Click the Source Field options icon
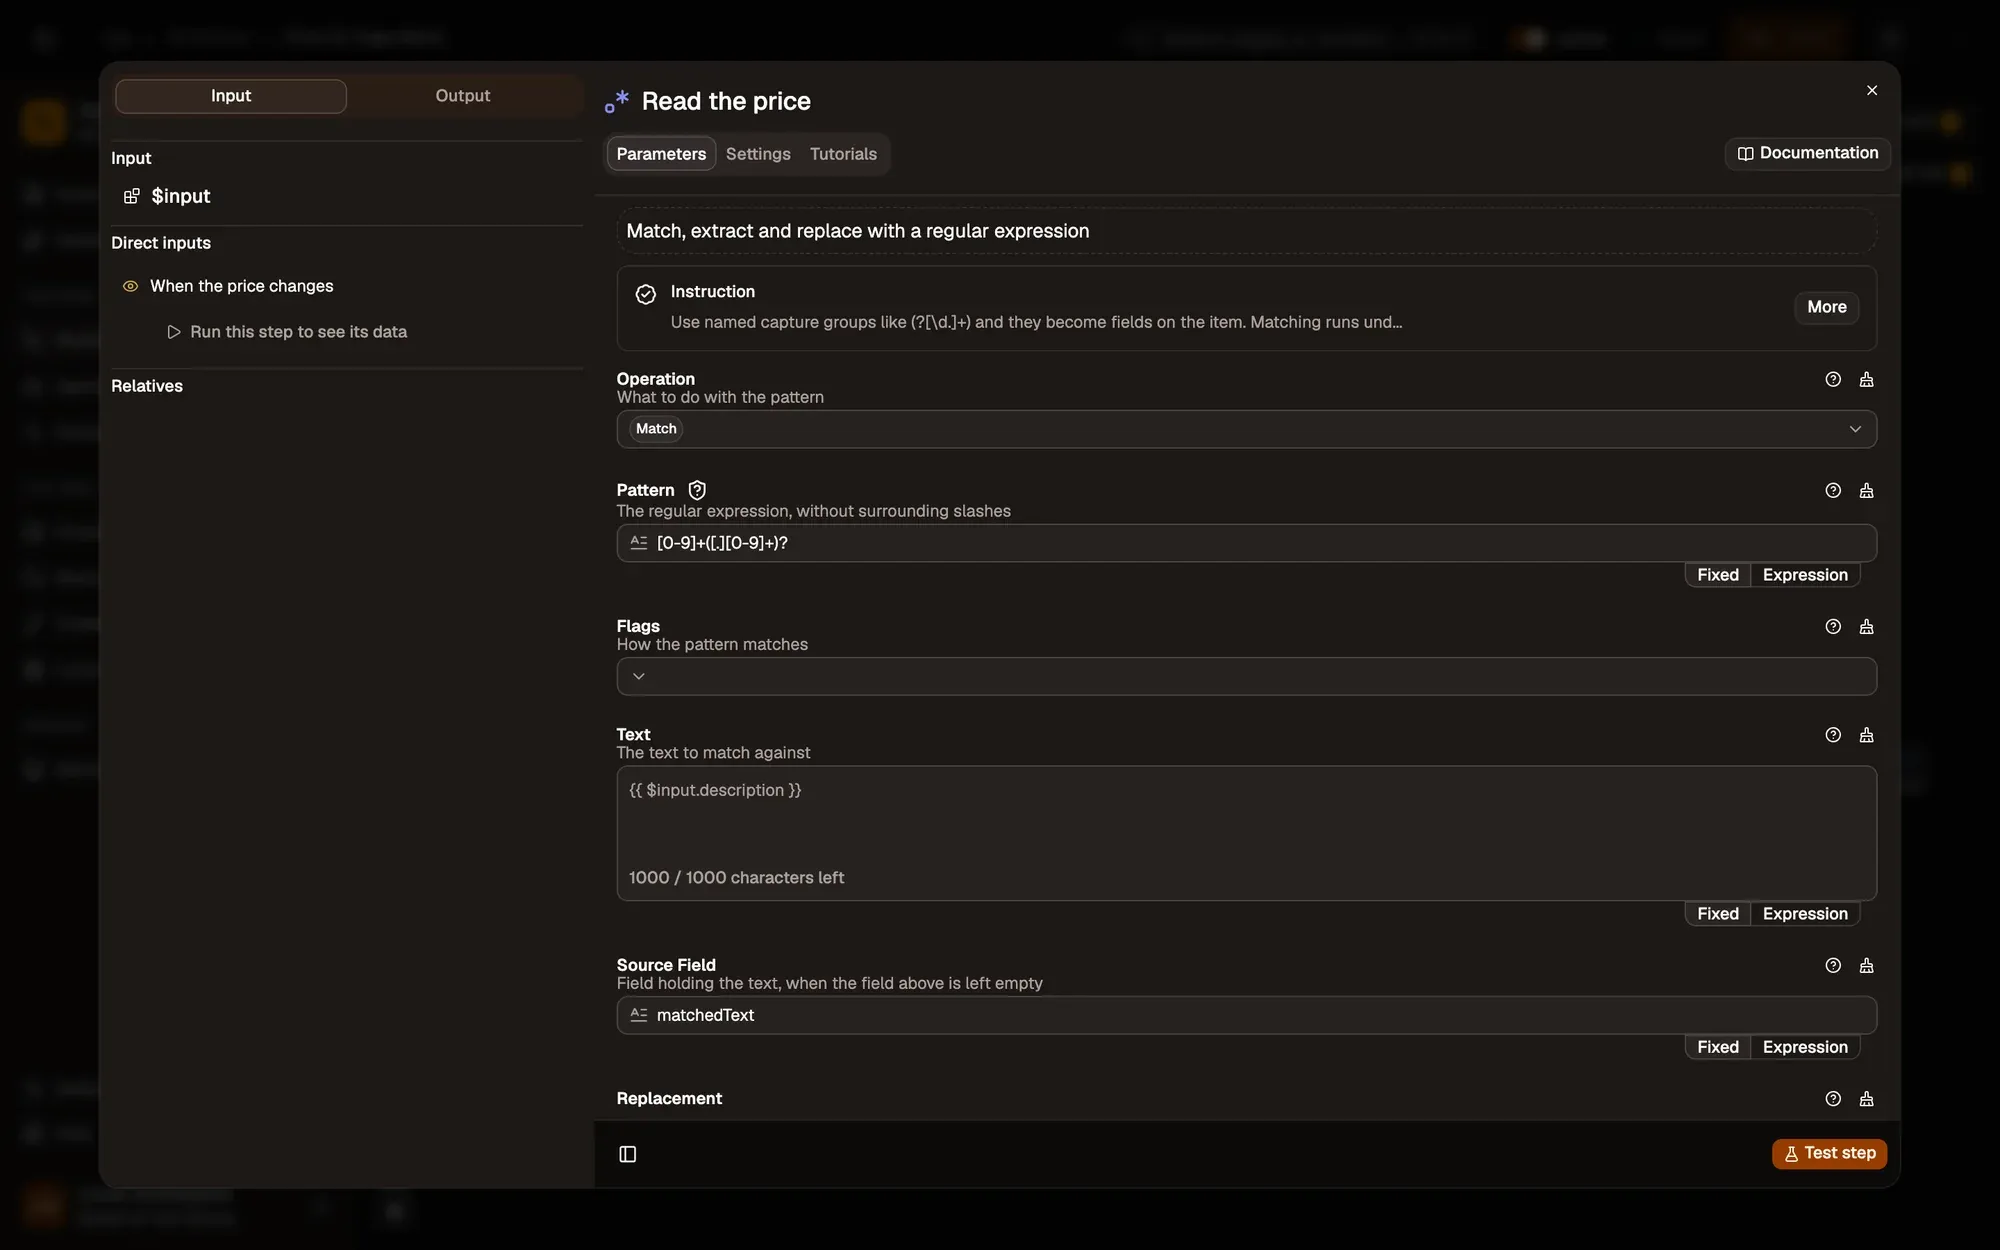Screen dimensions: 2000x1250 (x=1866, y=966)
